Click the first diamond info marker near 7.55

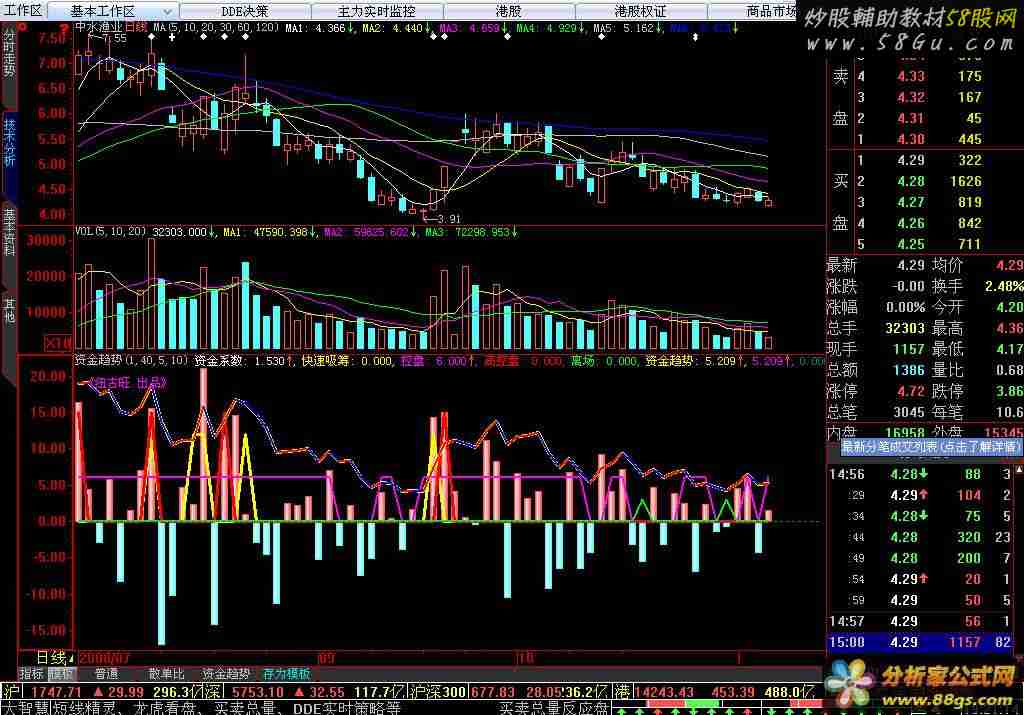(152, 37)
